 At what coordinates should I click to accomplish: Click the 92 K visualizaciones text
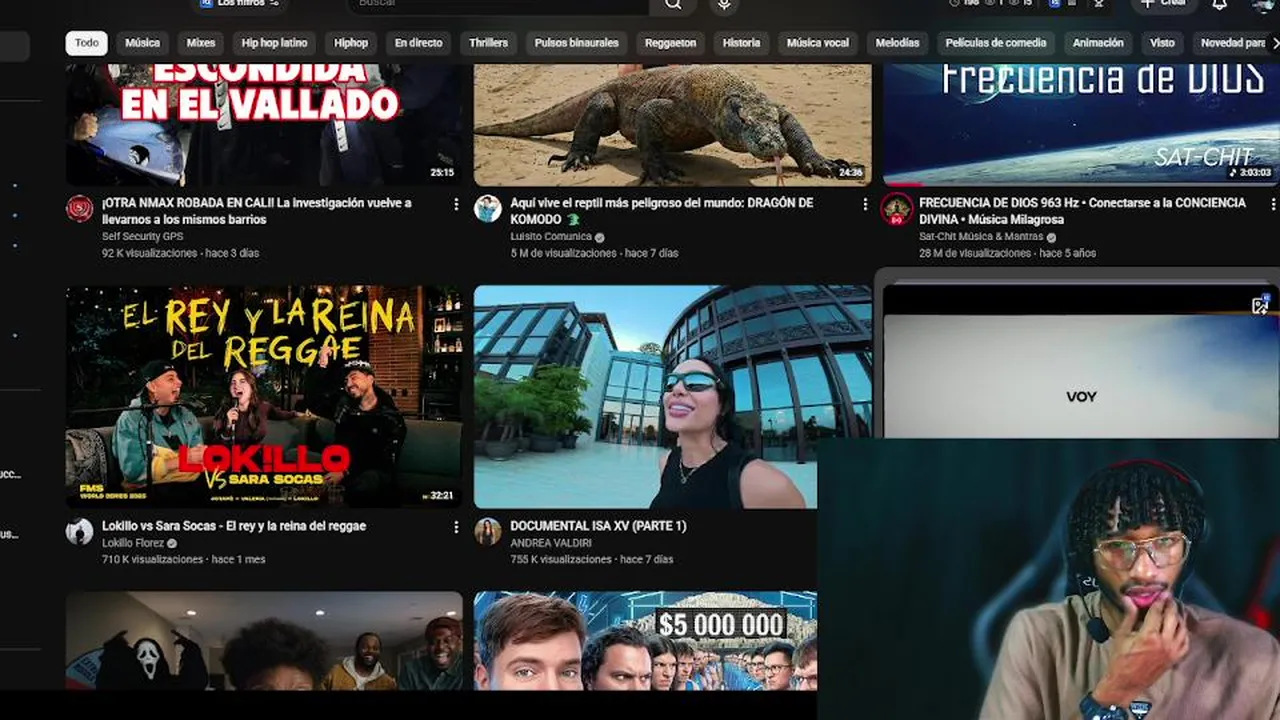150,253
